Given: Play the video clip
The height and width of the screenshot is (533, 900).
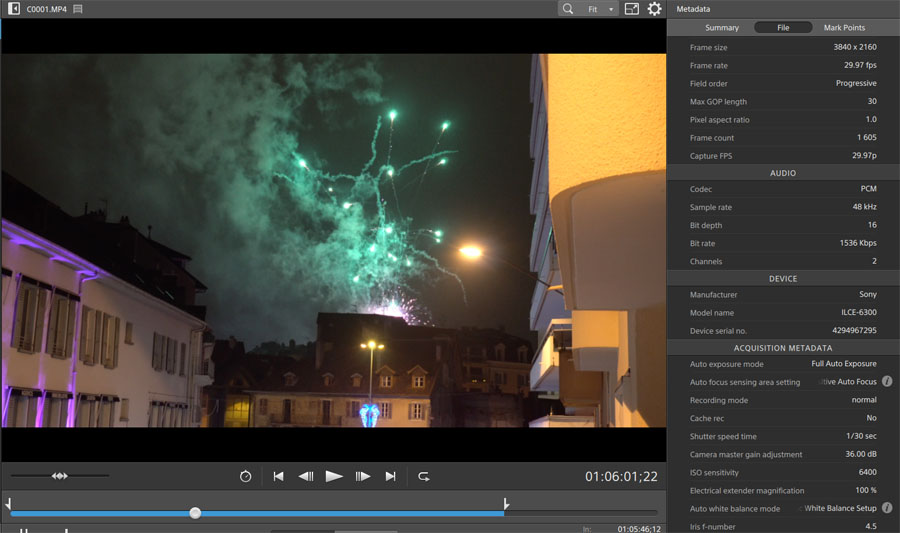Looking at the screenshot, I should click(x=334, y=476).
